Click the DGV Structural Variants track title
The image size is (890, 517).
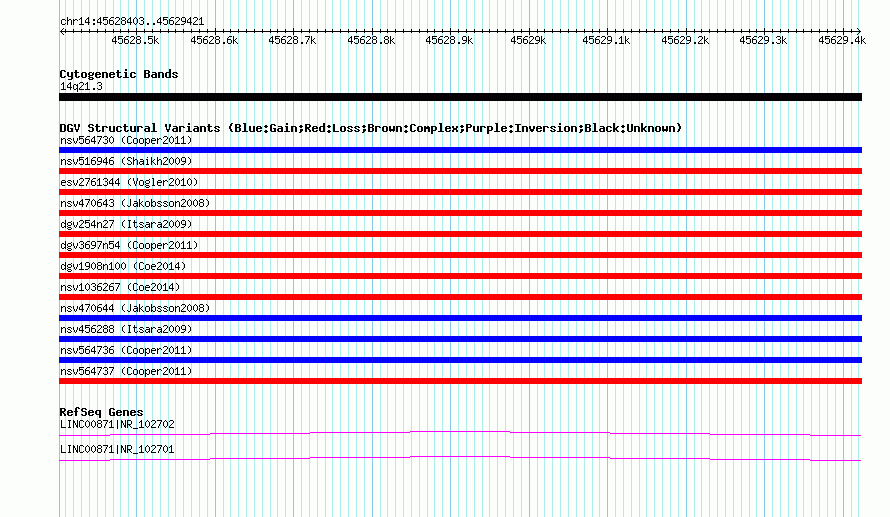point(371,128)
